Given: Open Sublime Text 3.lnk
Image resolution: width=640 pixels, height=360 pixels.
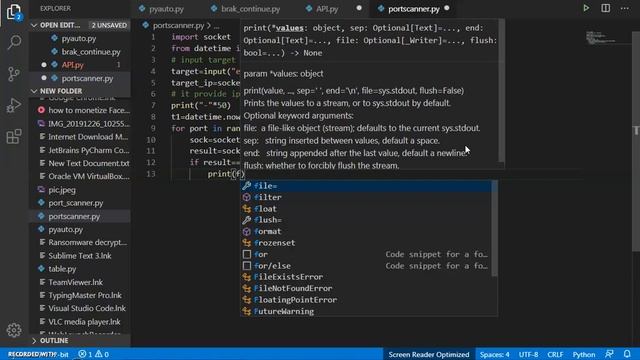Looking at the screenshot, I should [80, 256].
